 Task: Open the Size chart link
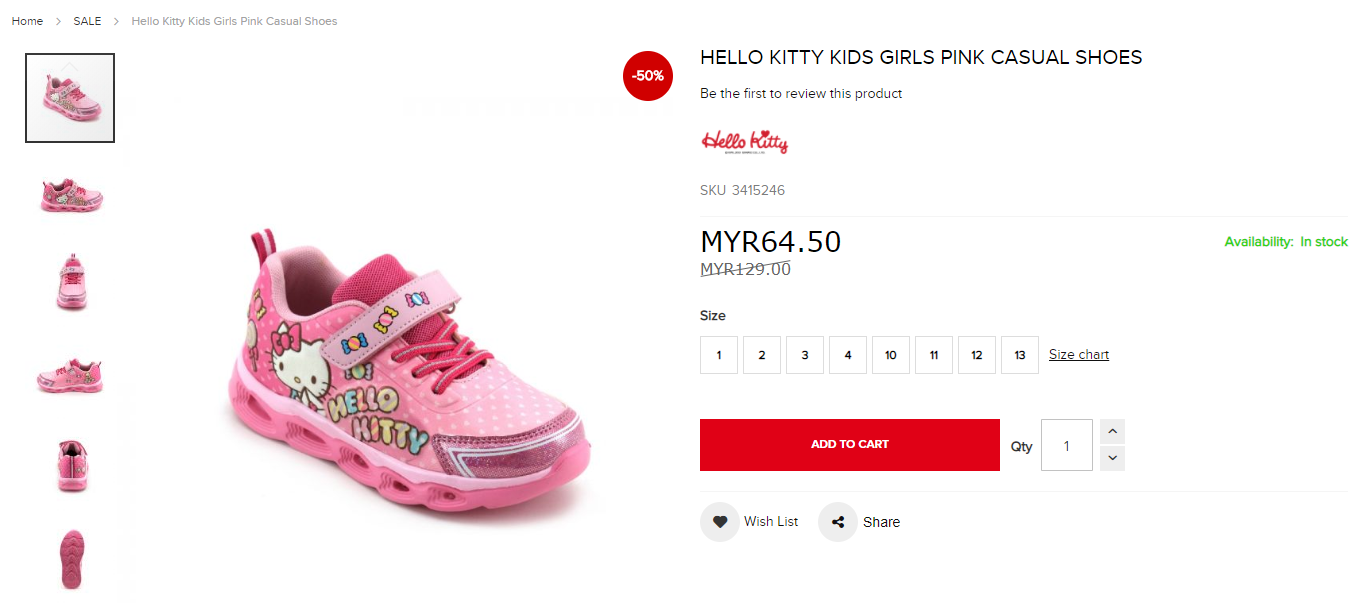(1078, 355)
